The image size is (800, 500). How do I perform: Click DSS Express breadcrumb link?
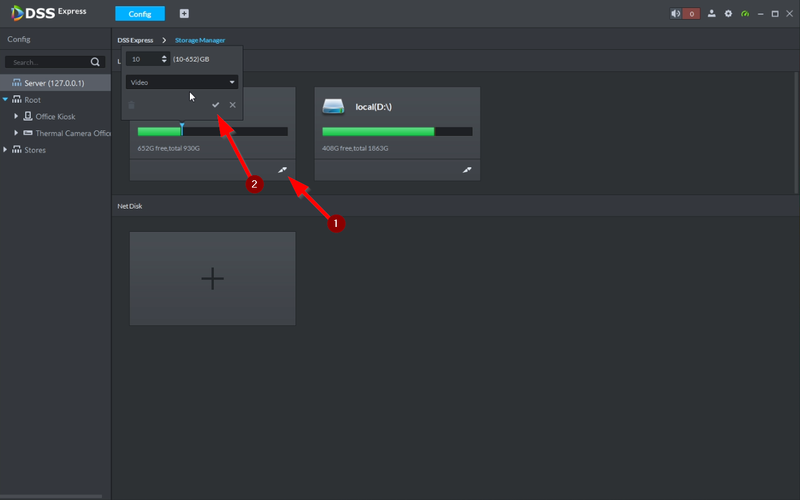click(x=135, y=40)
